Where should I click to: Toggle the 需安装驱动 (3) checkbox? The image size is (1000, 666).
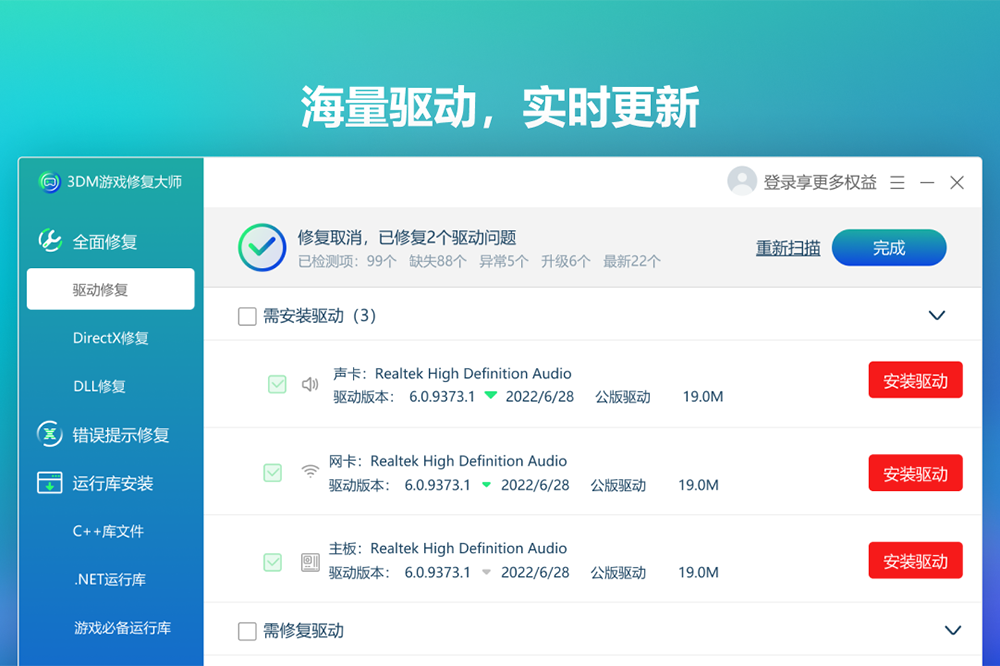[247, 316]
